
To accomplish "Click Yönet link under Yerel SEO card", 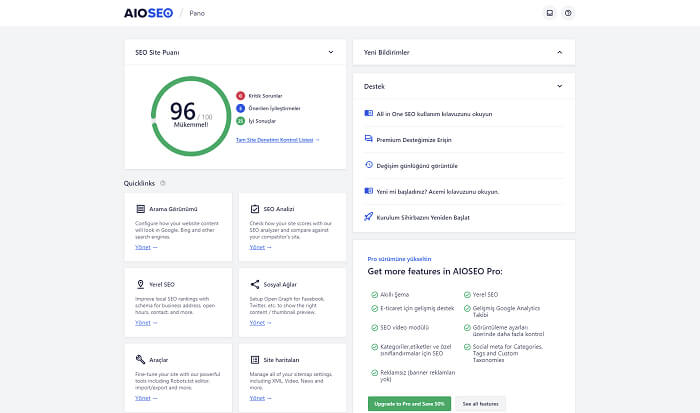I will (146, 323).
